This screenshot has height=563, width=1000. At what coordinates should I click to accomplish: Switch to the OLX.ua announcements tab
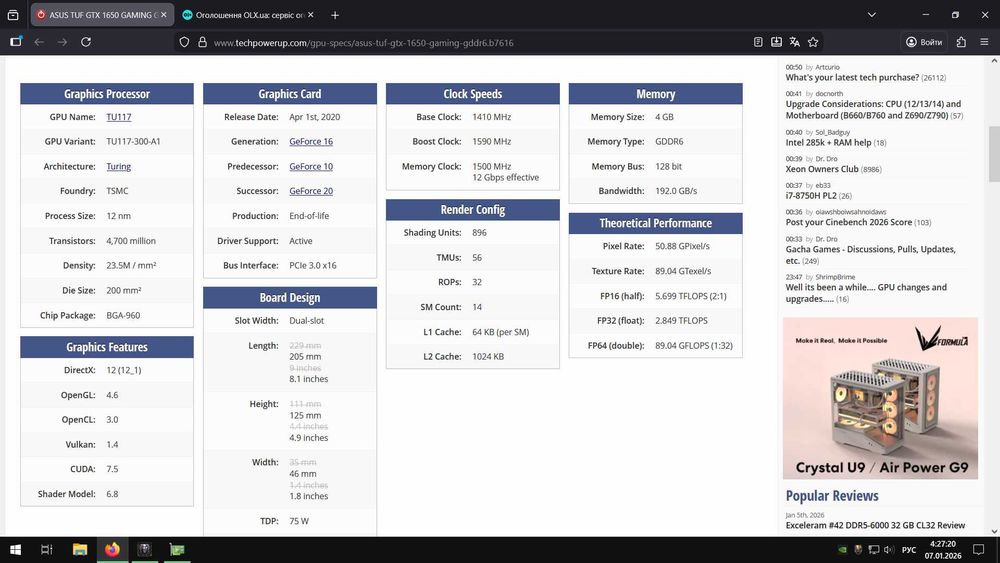coord(249,15)
